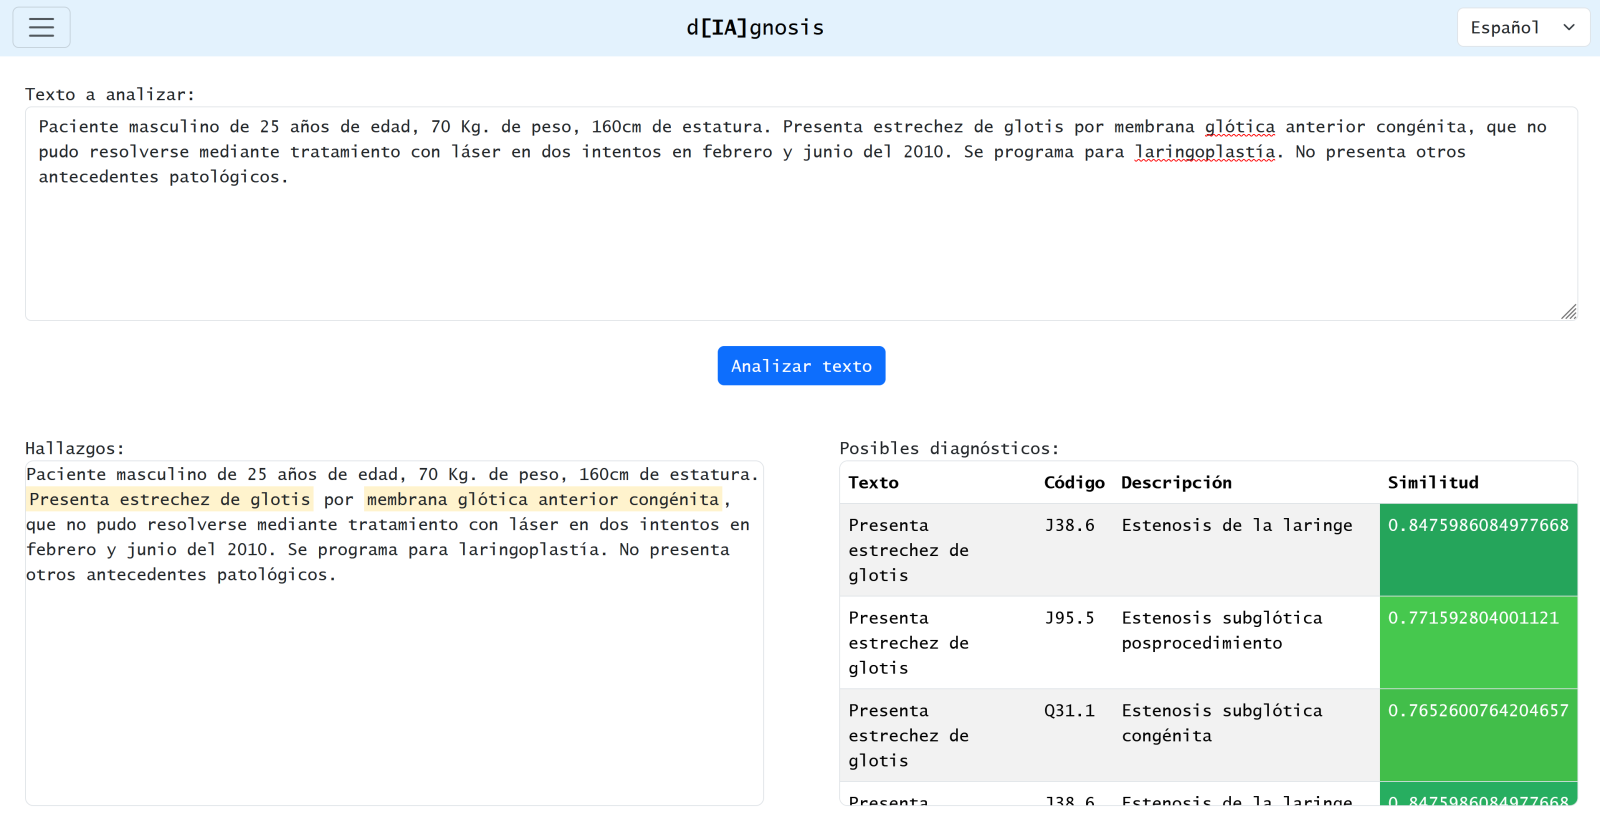Open the hamburger navigation menu

click(x=41, y=28)
